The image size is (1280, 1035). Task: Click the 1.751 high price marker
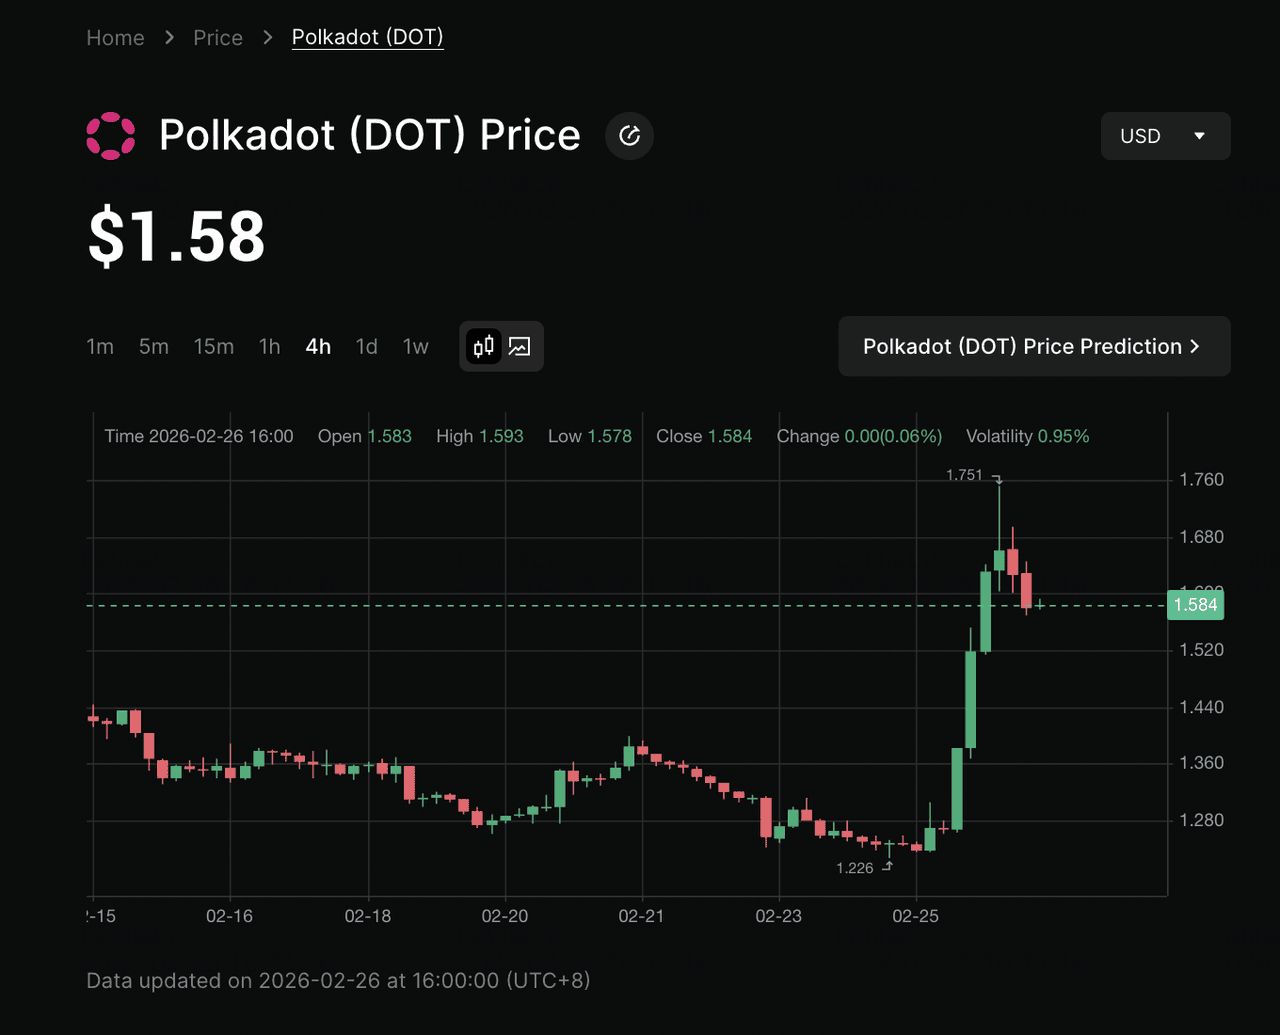[x=965, y=476]
